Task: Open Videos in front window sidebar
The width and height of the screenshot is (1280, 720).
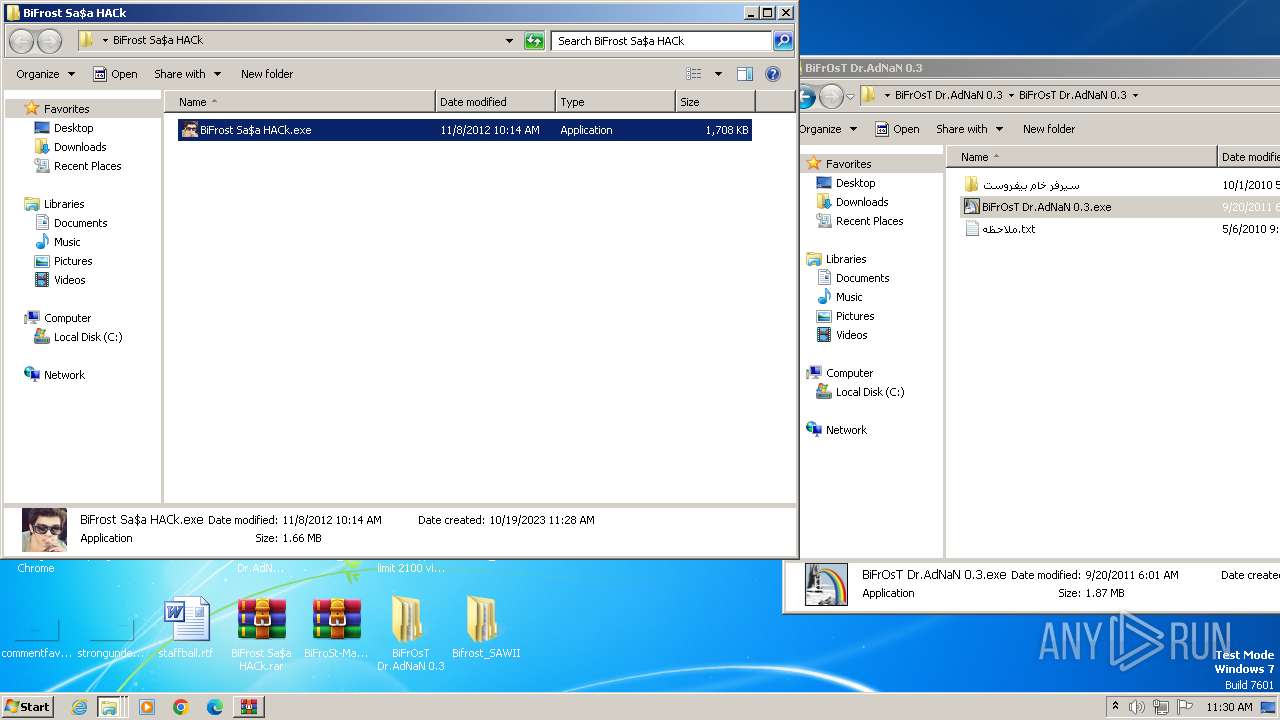Action: pyautogui.click(x=69, y=280)
